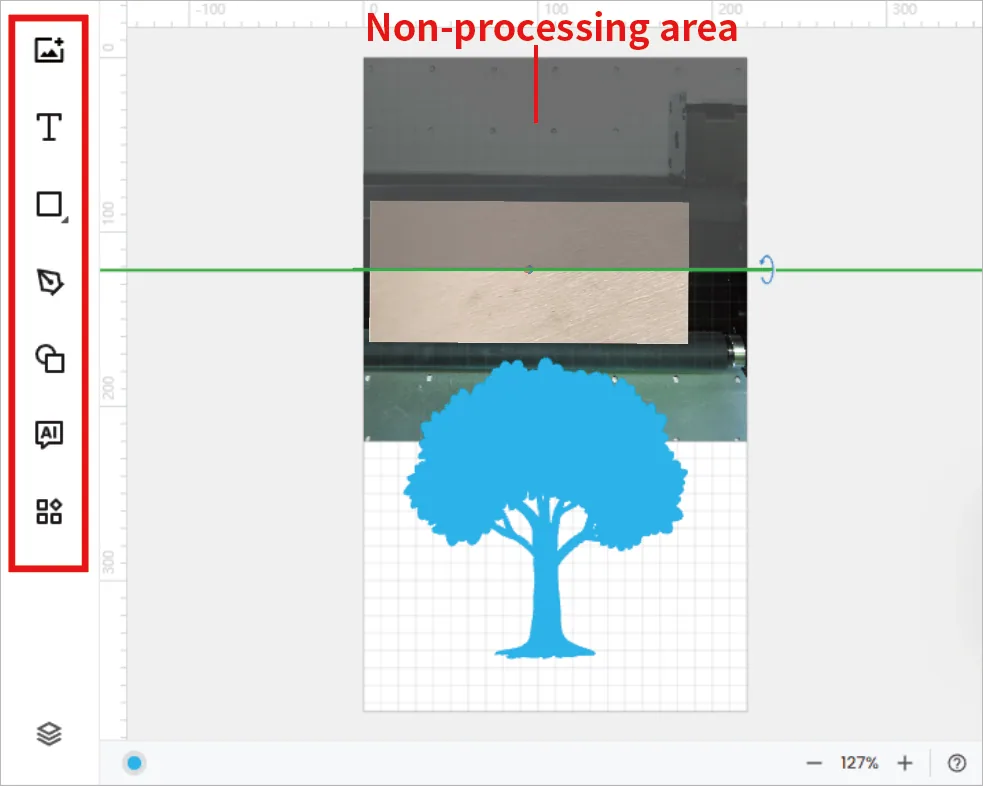Expand the shape tool submenu arrow
Image resolution: width=983 pixels, height=786 pixels.
pyautogui.click(x=65, y=219)
